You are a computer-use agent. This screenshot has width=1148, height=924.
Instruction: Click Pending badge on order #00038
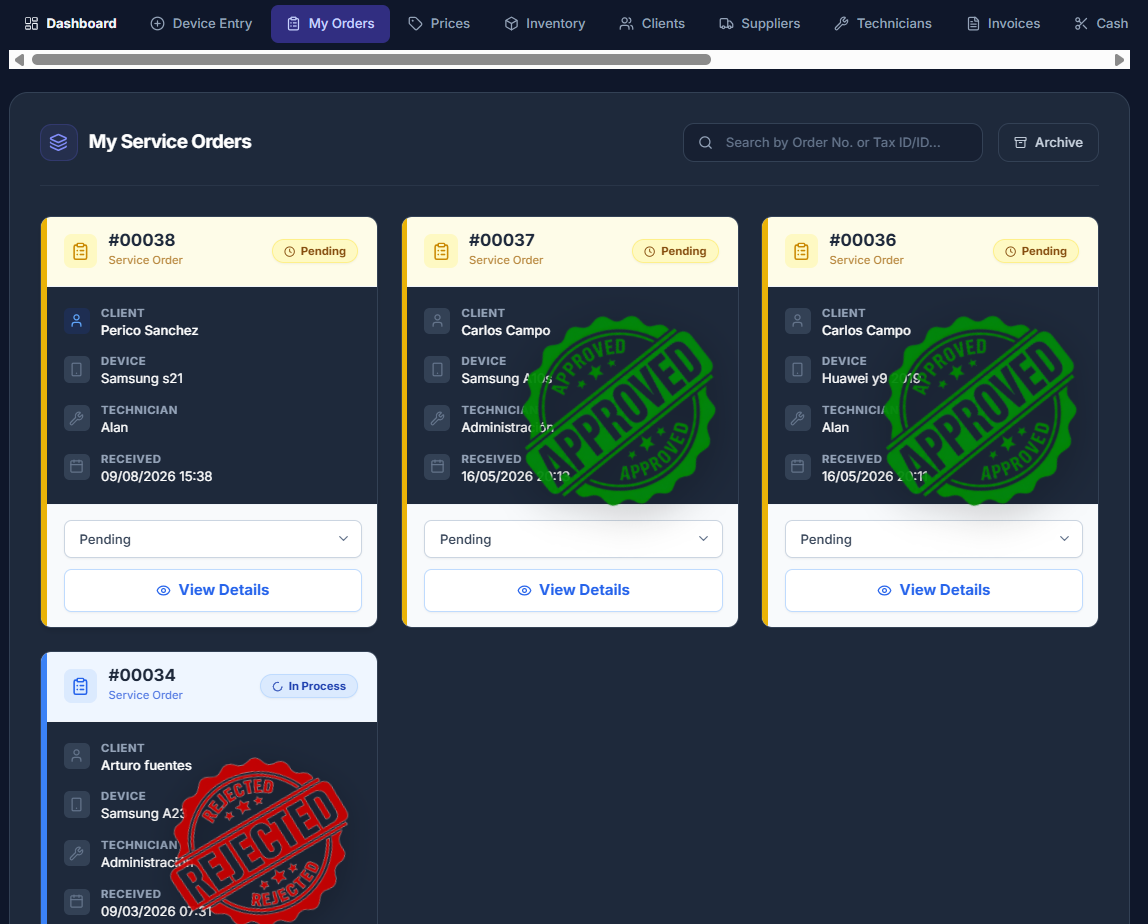315,251
